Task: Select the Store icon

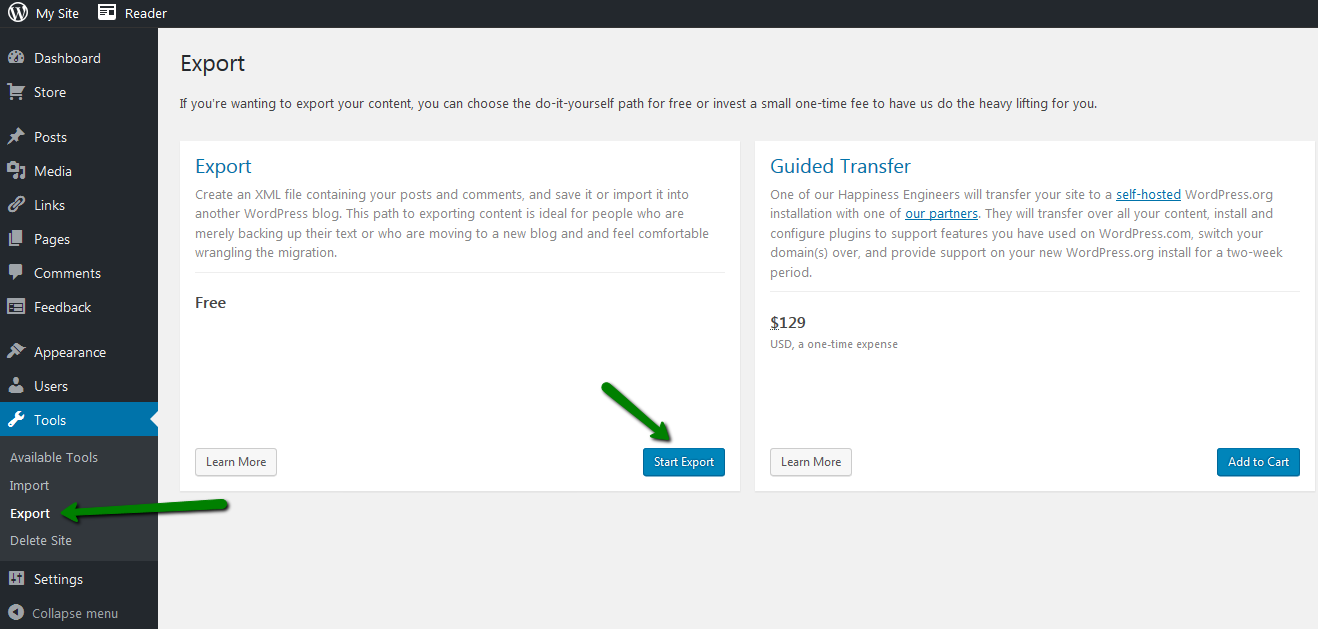Action: (x=19, y=91)
